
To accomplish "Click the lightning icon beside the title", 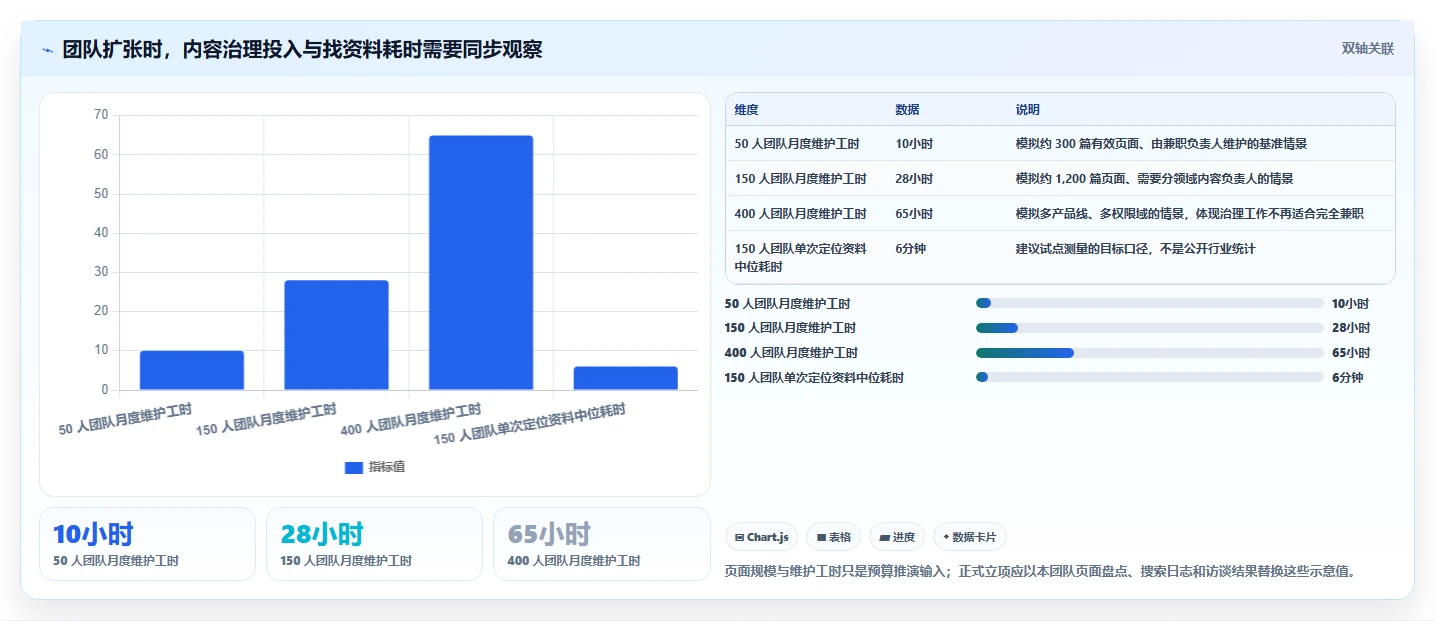I will [47, 50].
